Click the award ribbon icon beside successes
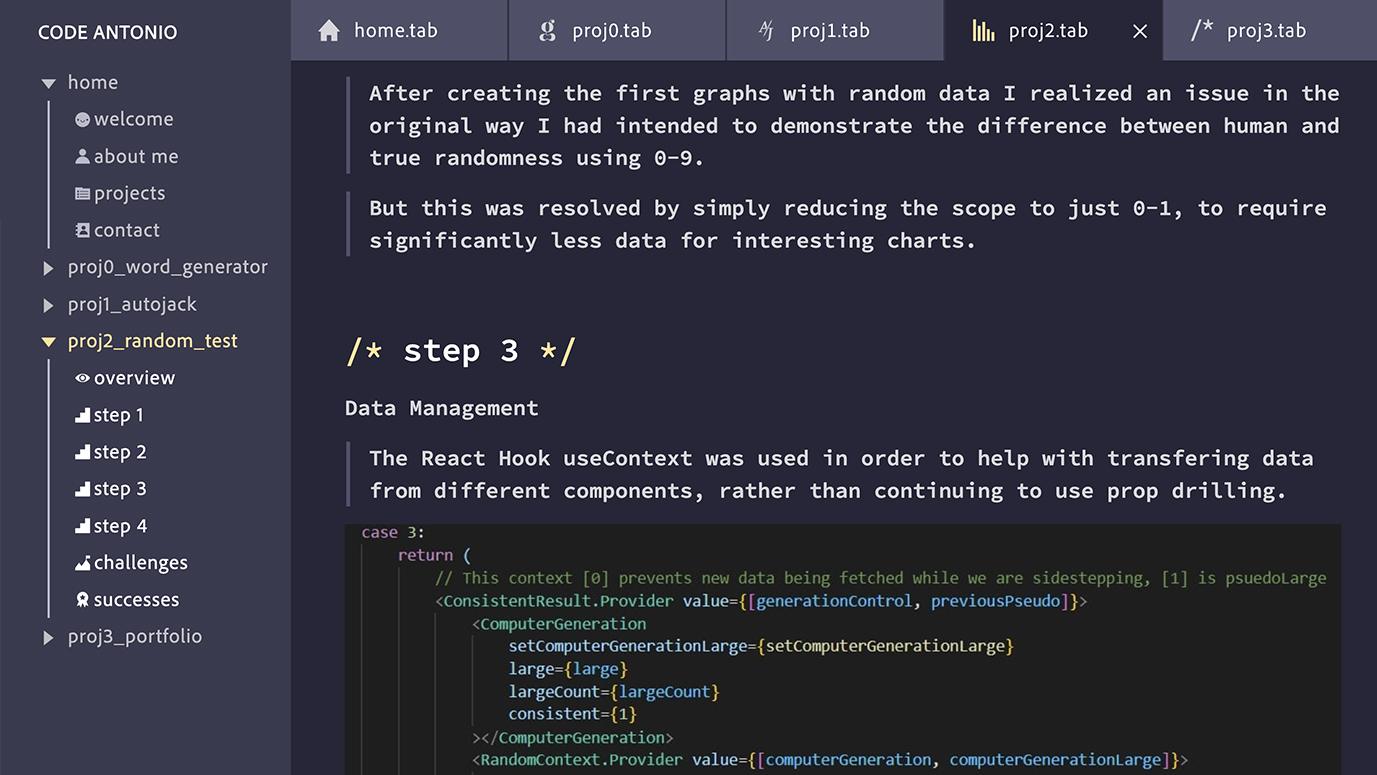This screenshot has width=1377, height=775. pyautogui.click(x=82, y=600)
